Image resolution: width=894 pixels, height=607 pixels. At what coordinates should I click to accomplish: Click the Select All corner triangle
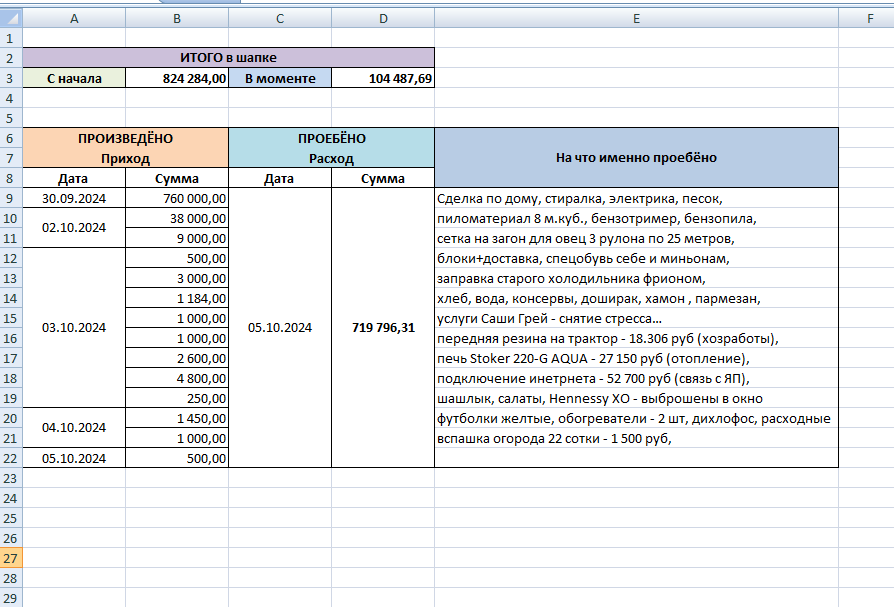click(x=11, y=18)
